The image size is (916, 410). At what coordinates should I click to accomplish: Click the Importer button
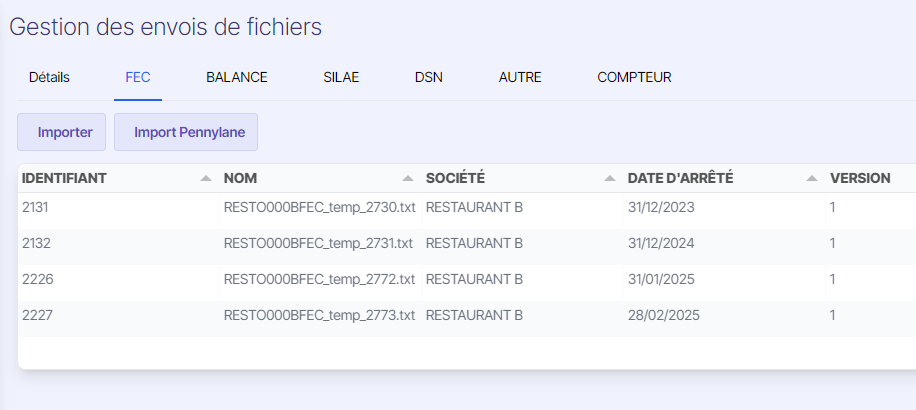(61, 132)
